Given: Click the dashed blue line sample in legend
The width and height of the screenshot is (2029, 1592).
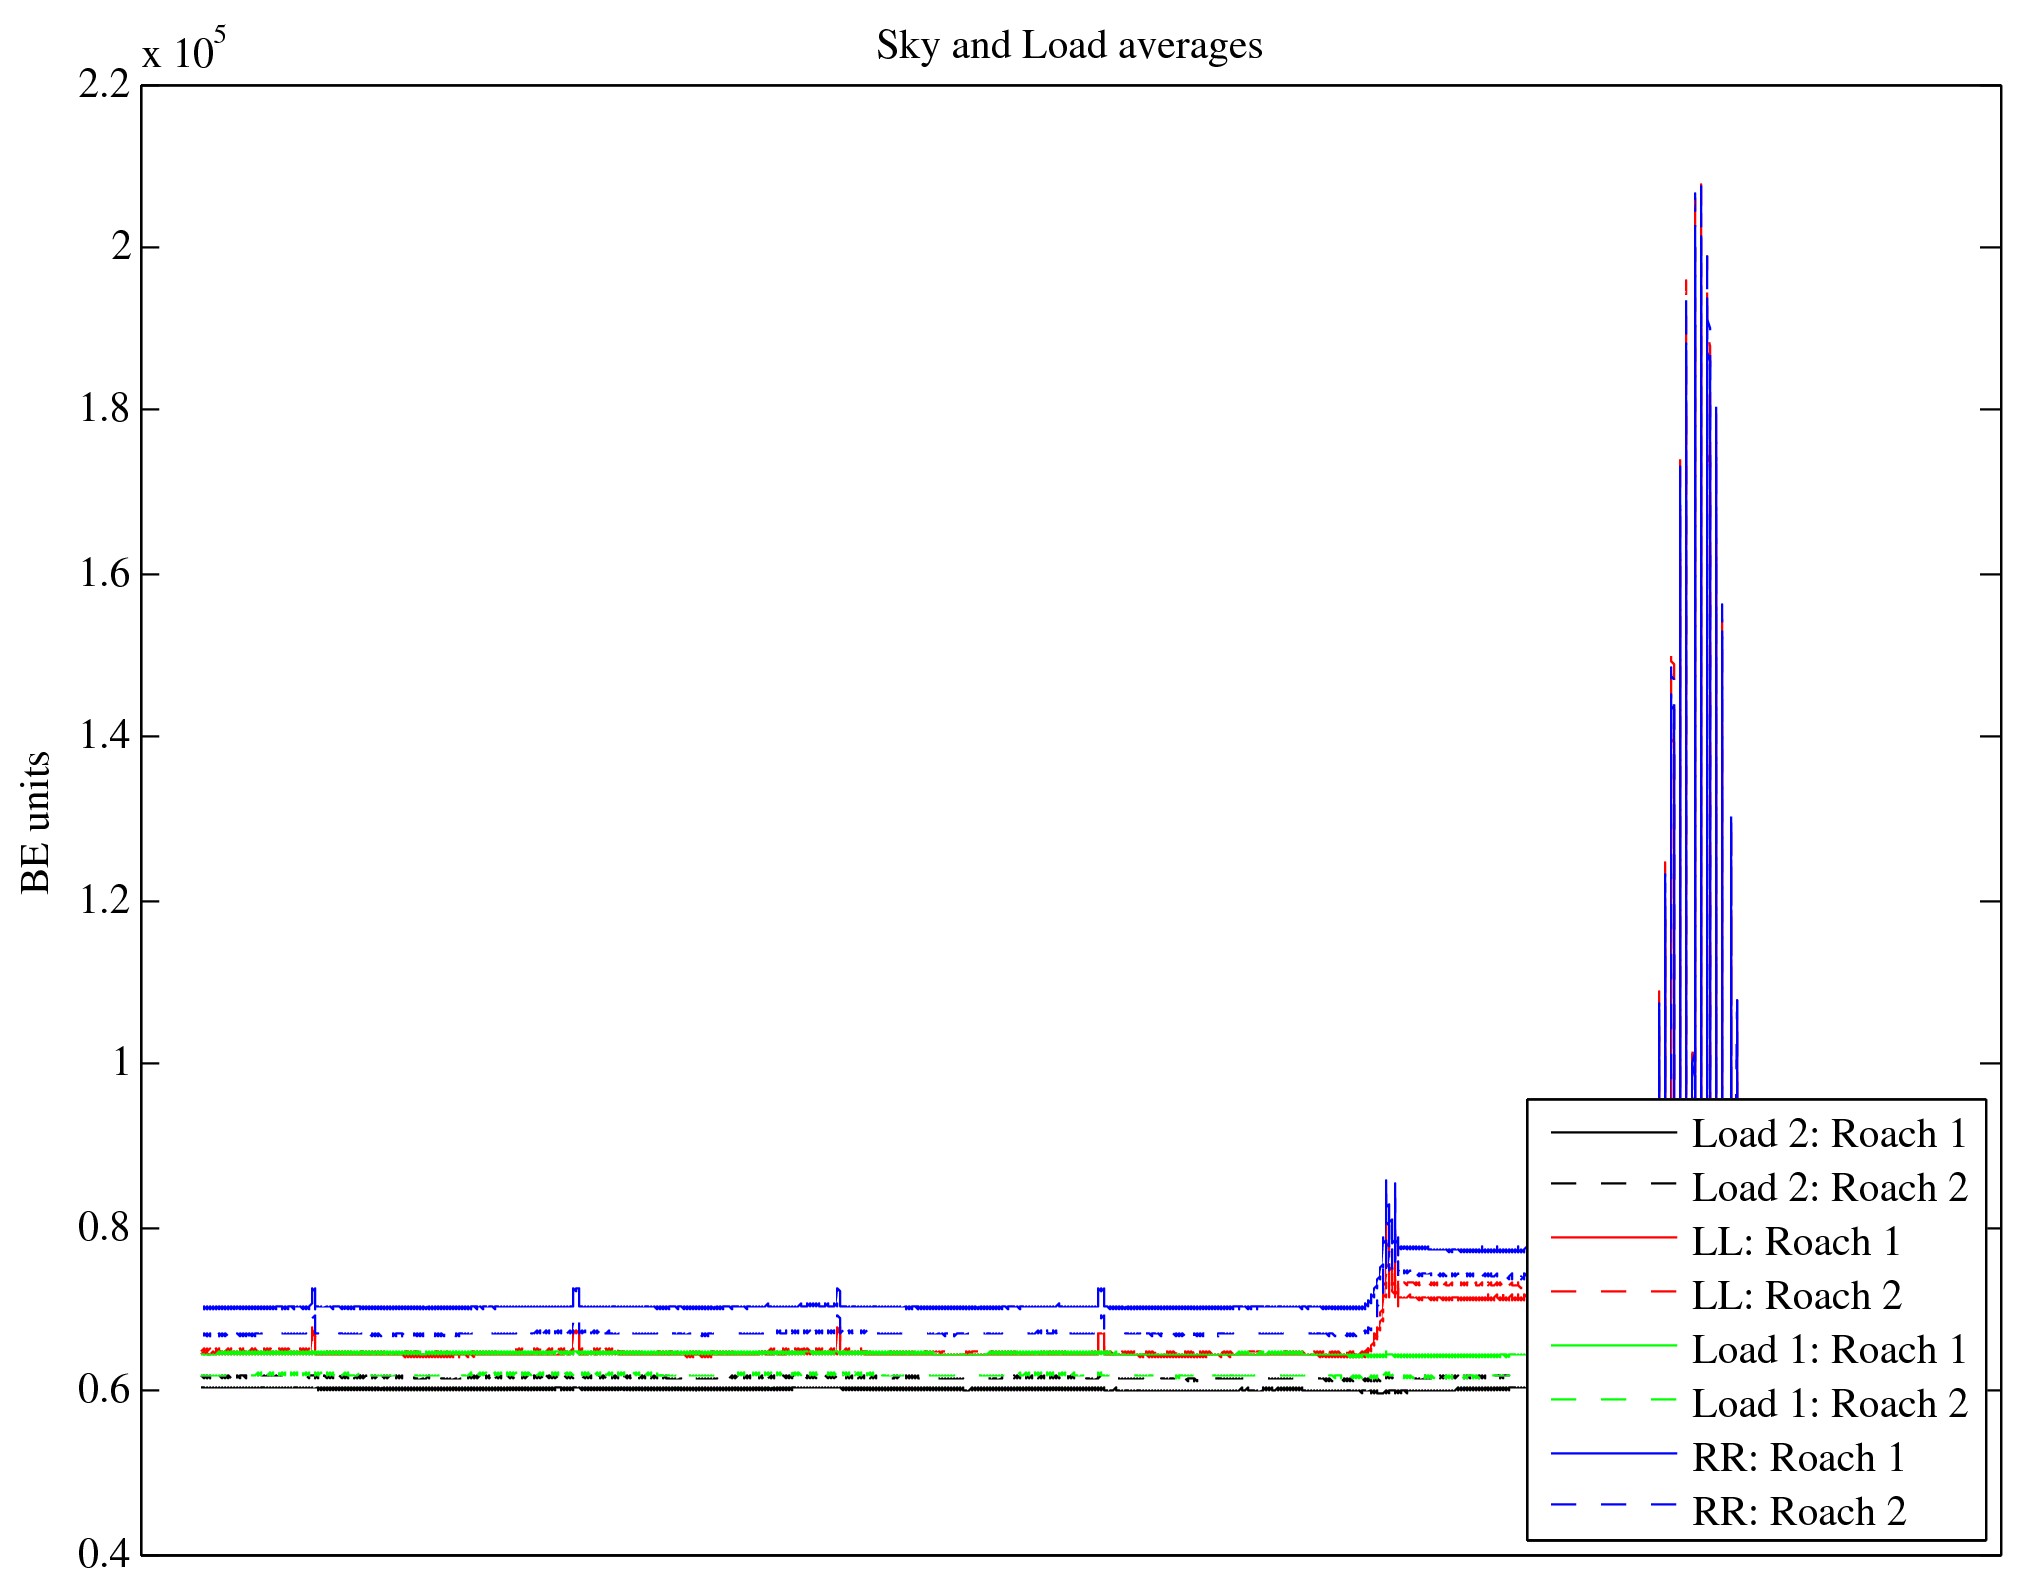Looking at the screenshot, I should [1613, 1504].
